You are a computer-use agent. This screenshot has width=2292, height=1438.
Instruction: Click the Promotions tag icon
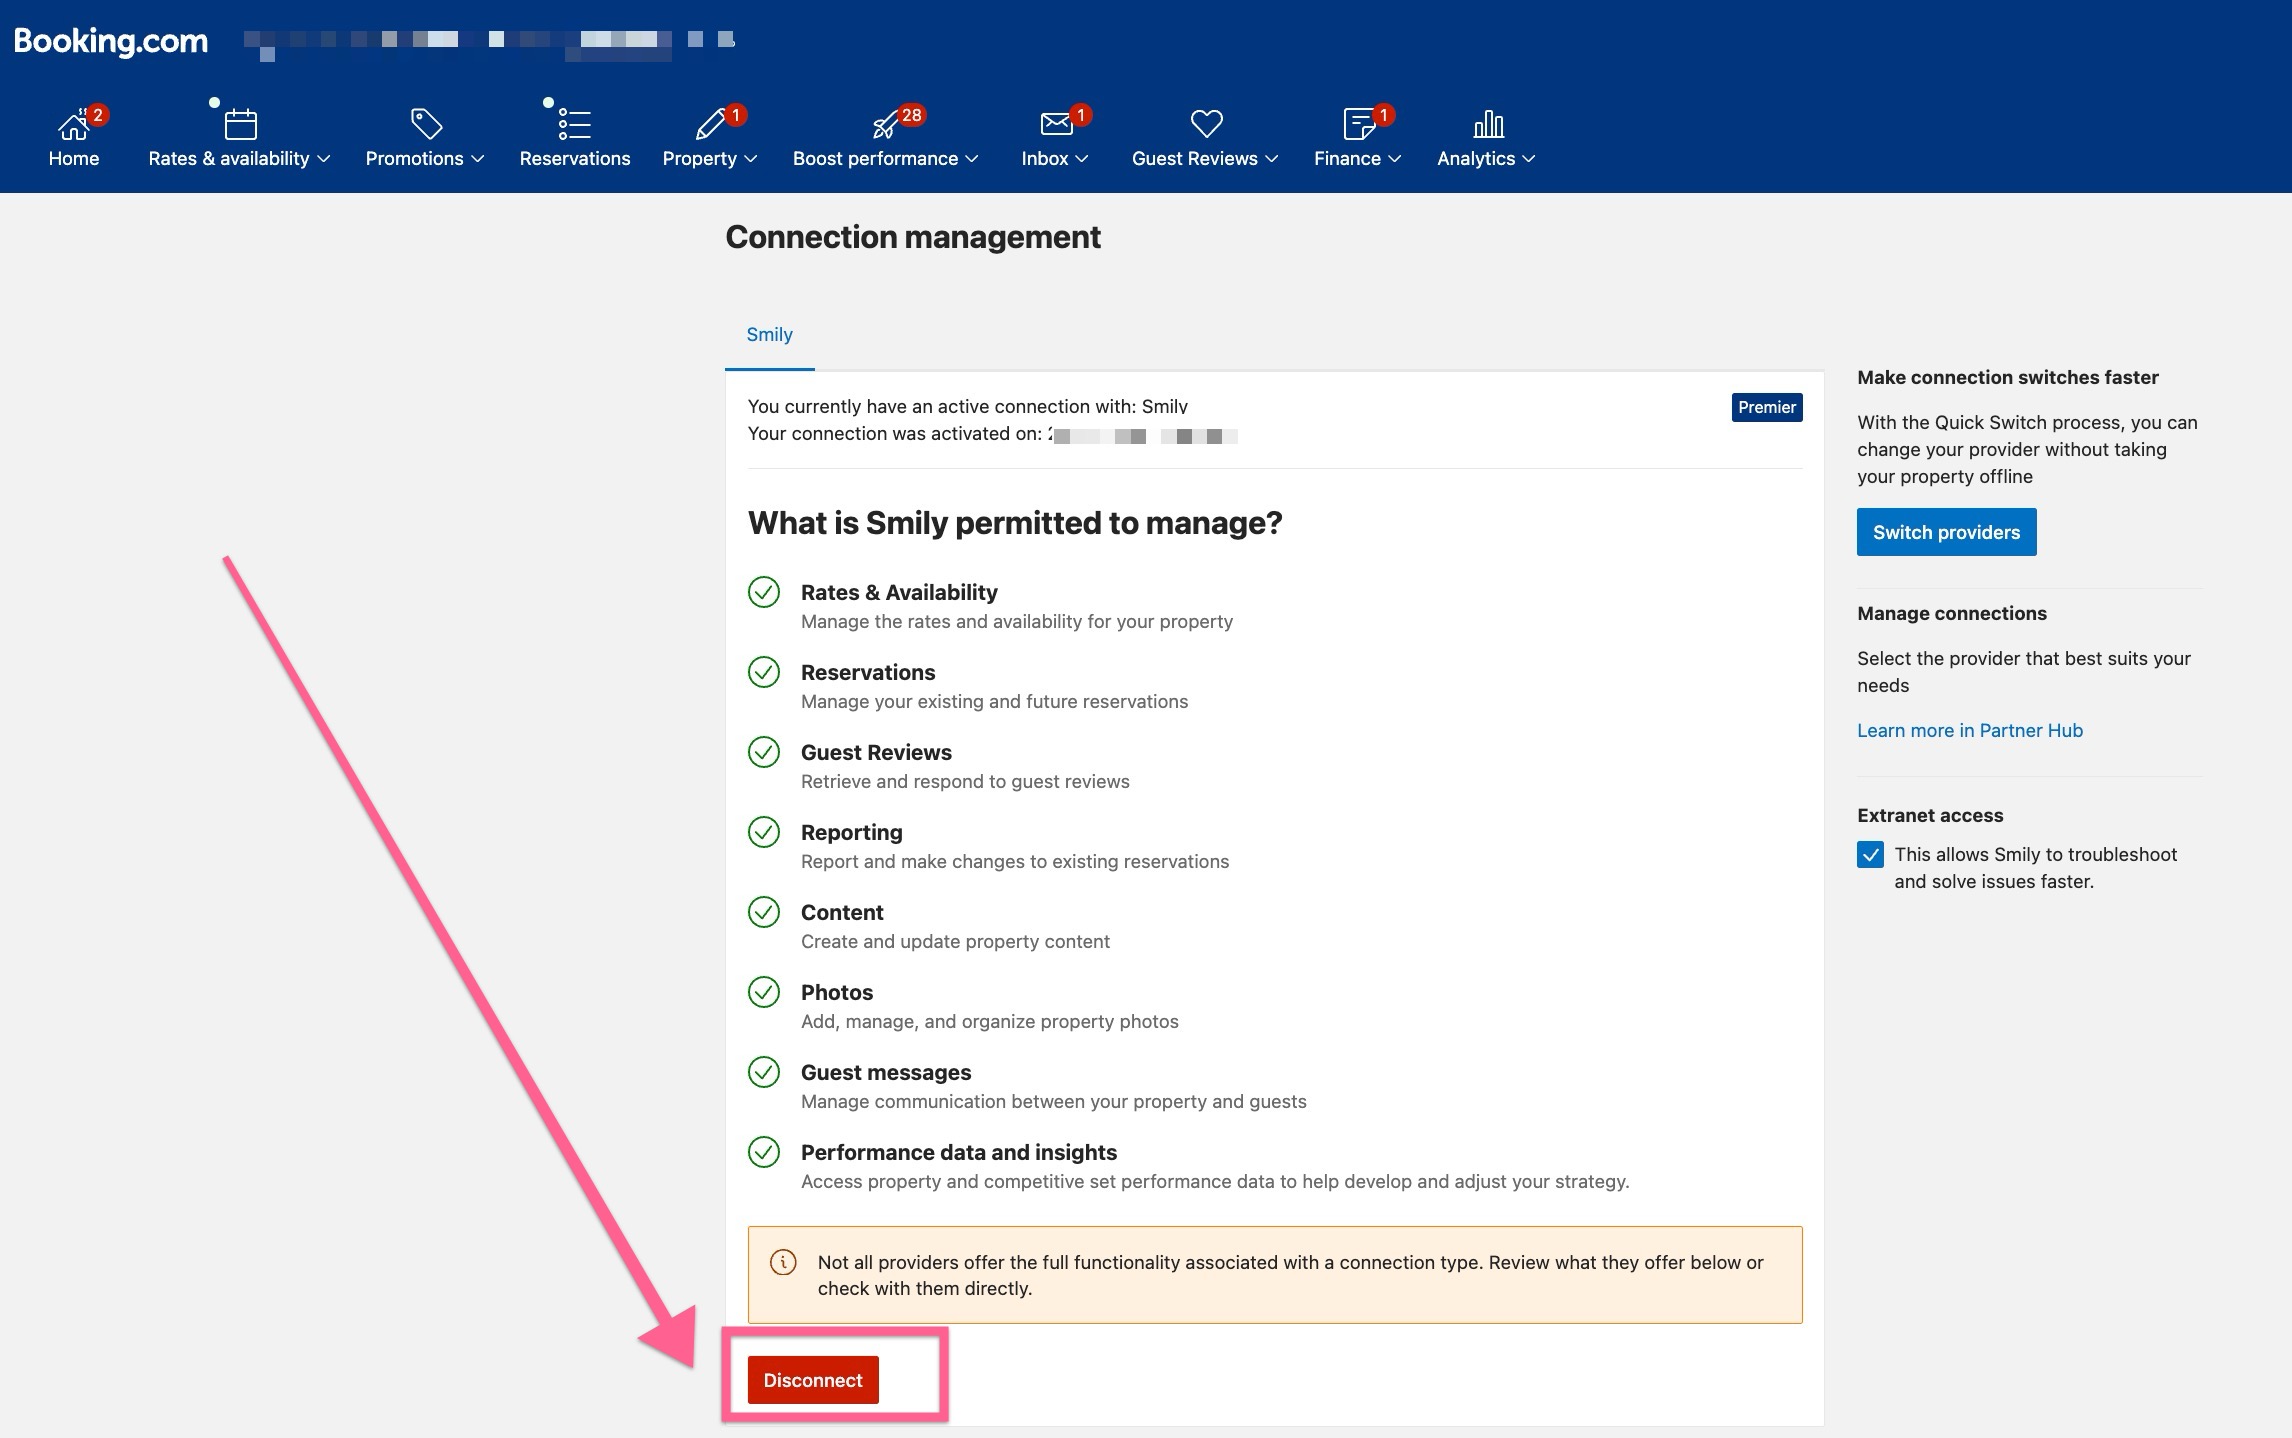point(426,124)
